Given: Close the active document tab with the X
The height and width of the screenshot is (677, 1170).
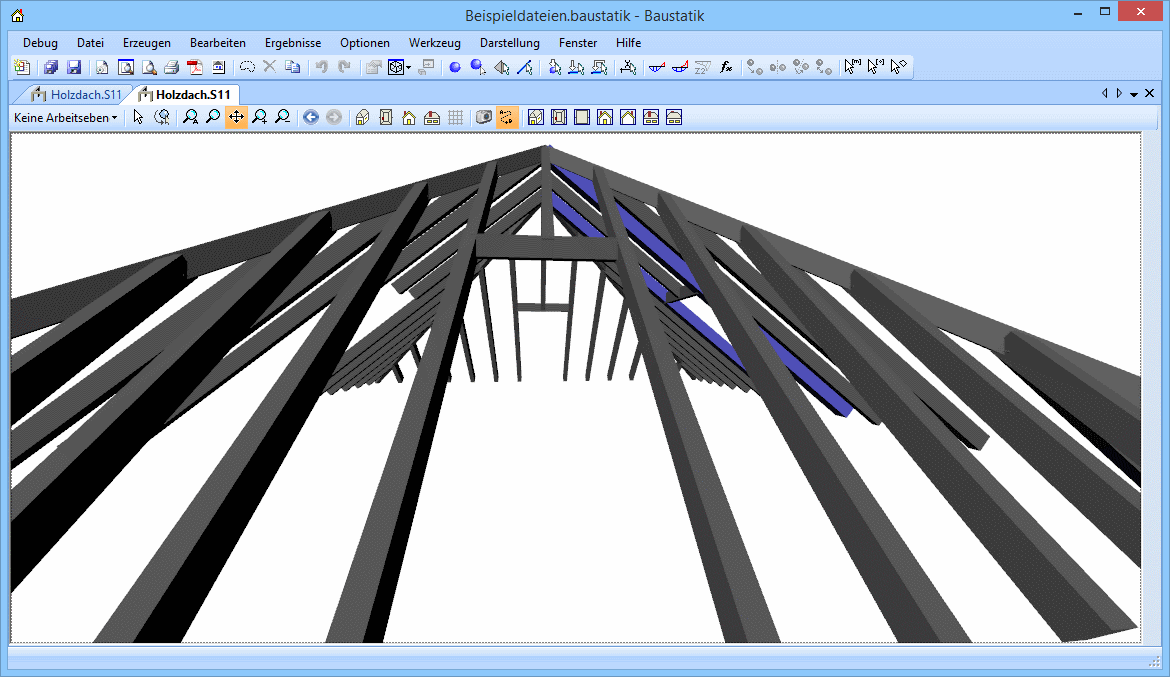Looking at the screenshot, I should pos(1149,94).
